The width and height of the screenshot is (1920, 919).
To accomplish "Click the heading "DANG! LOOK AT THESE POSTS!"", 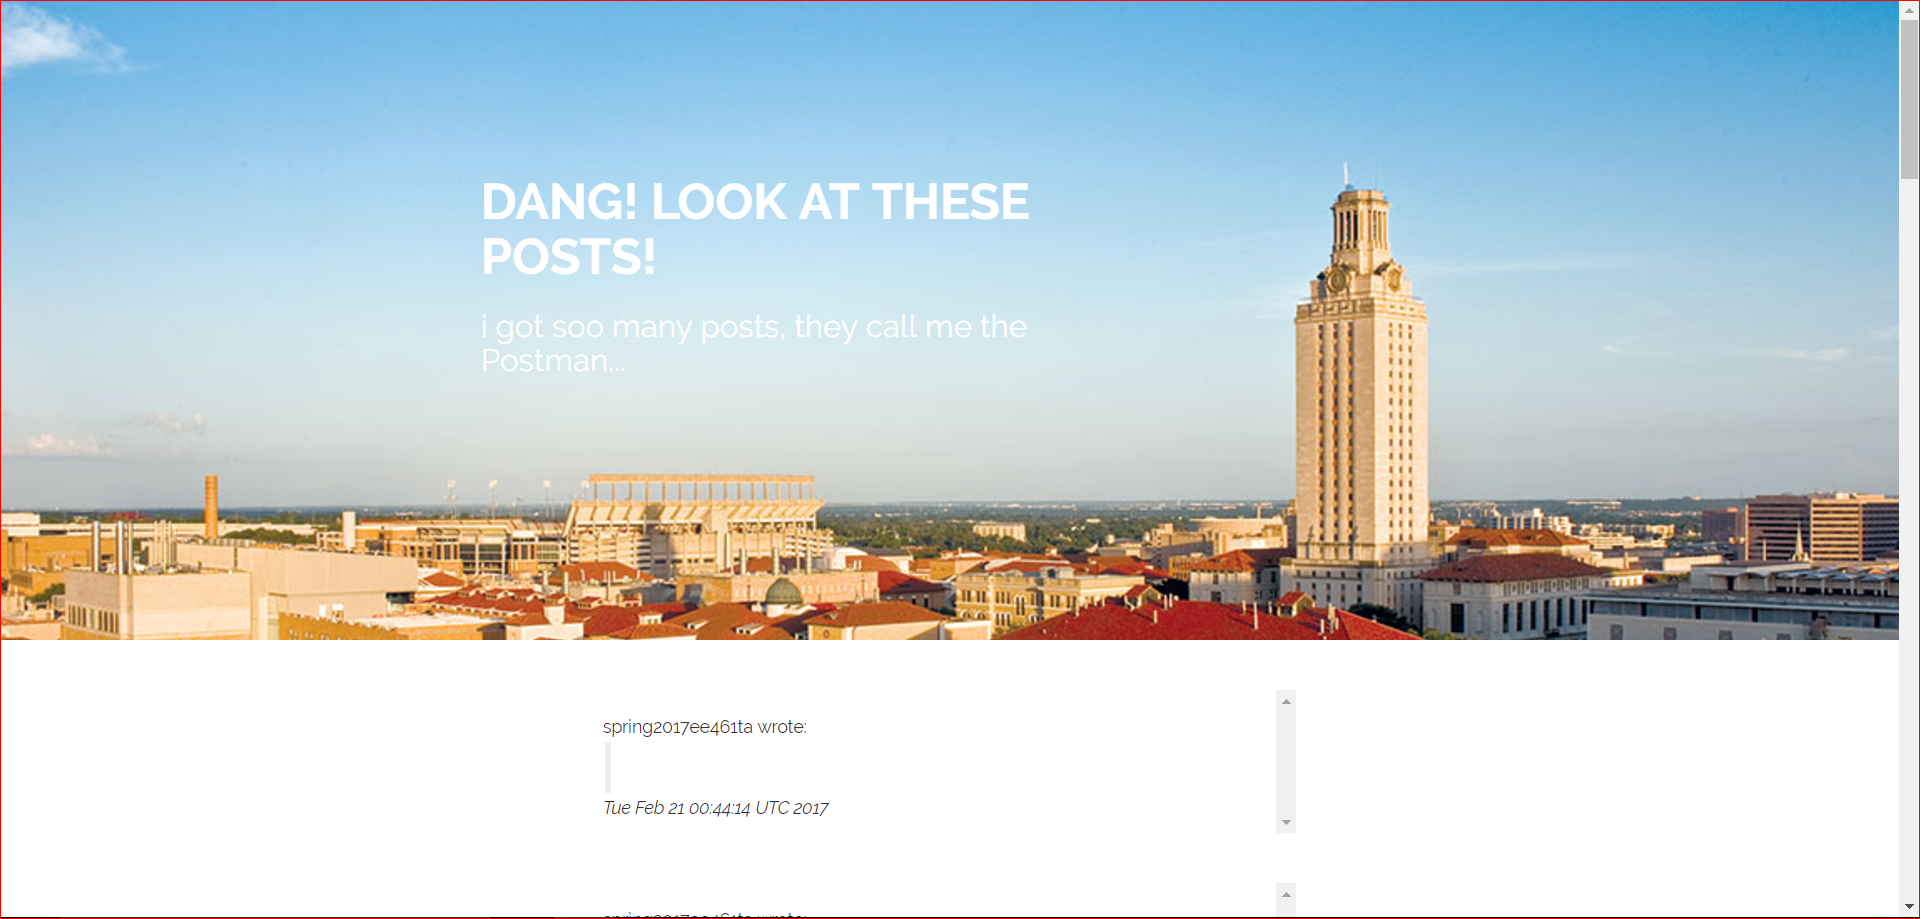I will tap(755, 229).
